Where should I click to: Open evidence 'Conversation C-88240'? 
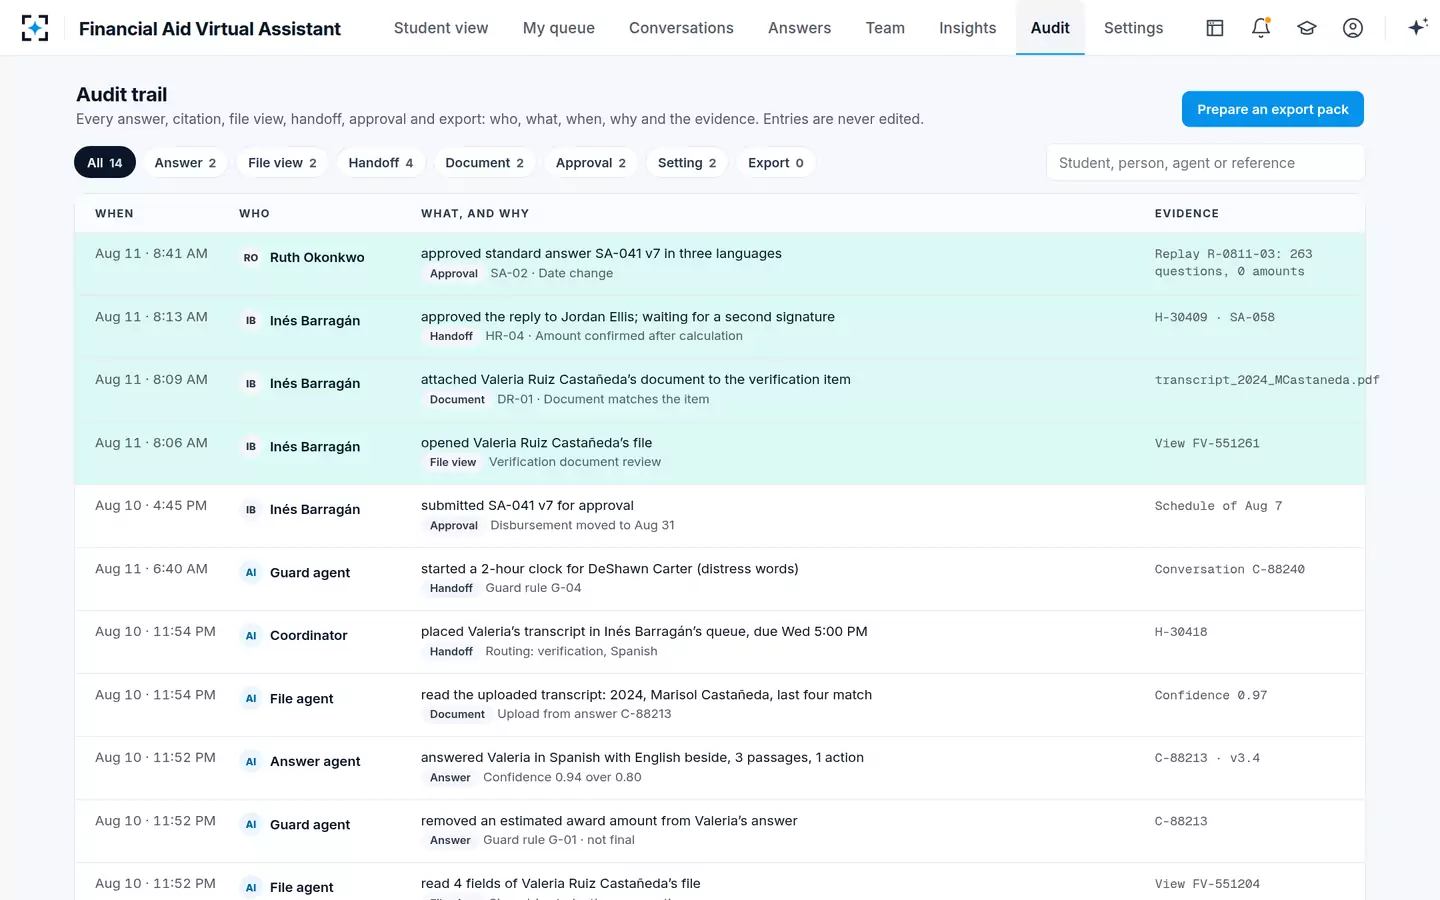click(1230, 569)
